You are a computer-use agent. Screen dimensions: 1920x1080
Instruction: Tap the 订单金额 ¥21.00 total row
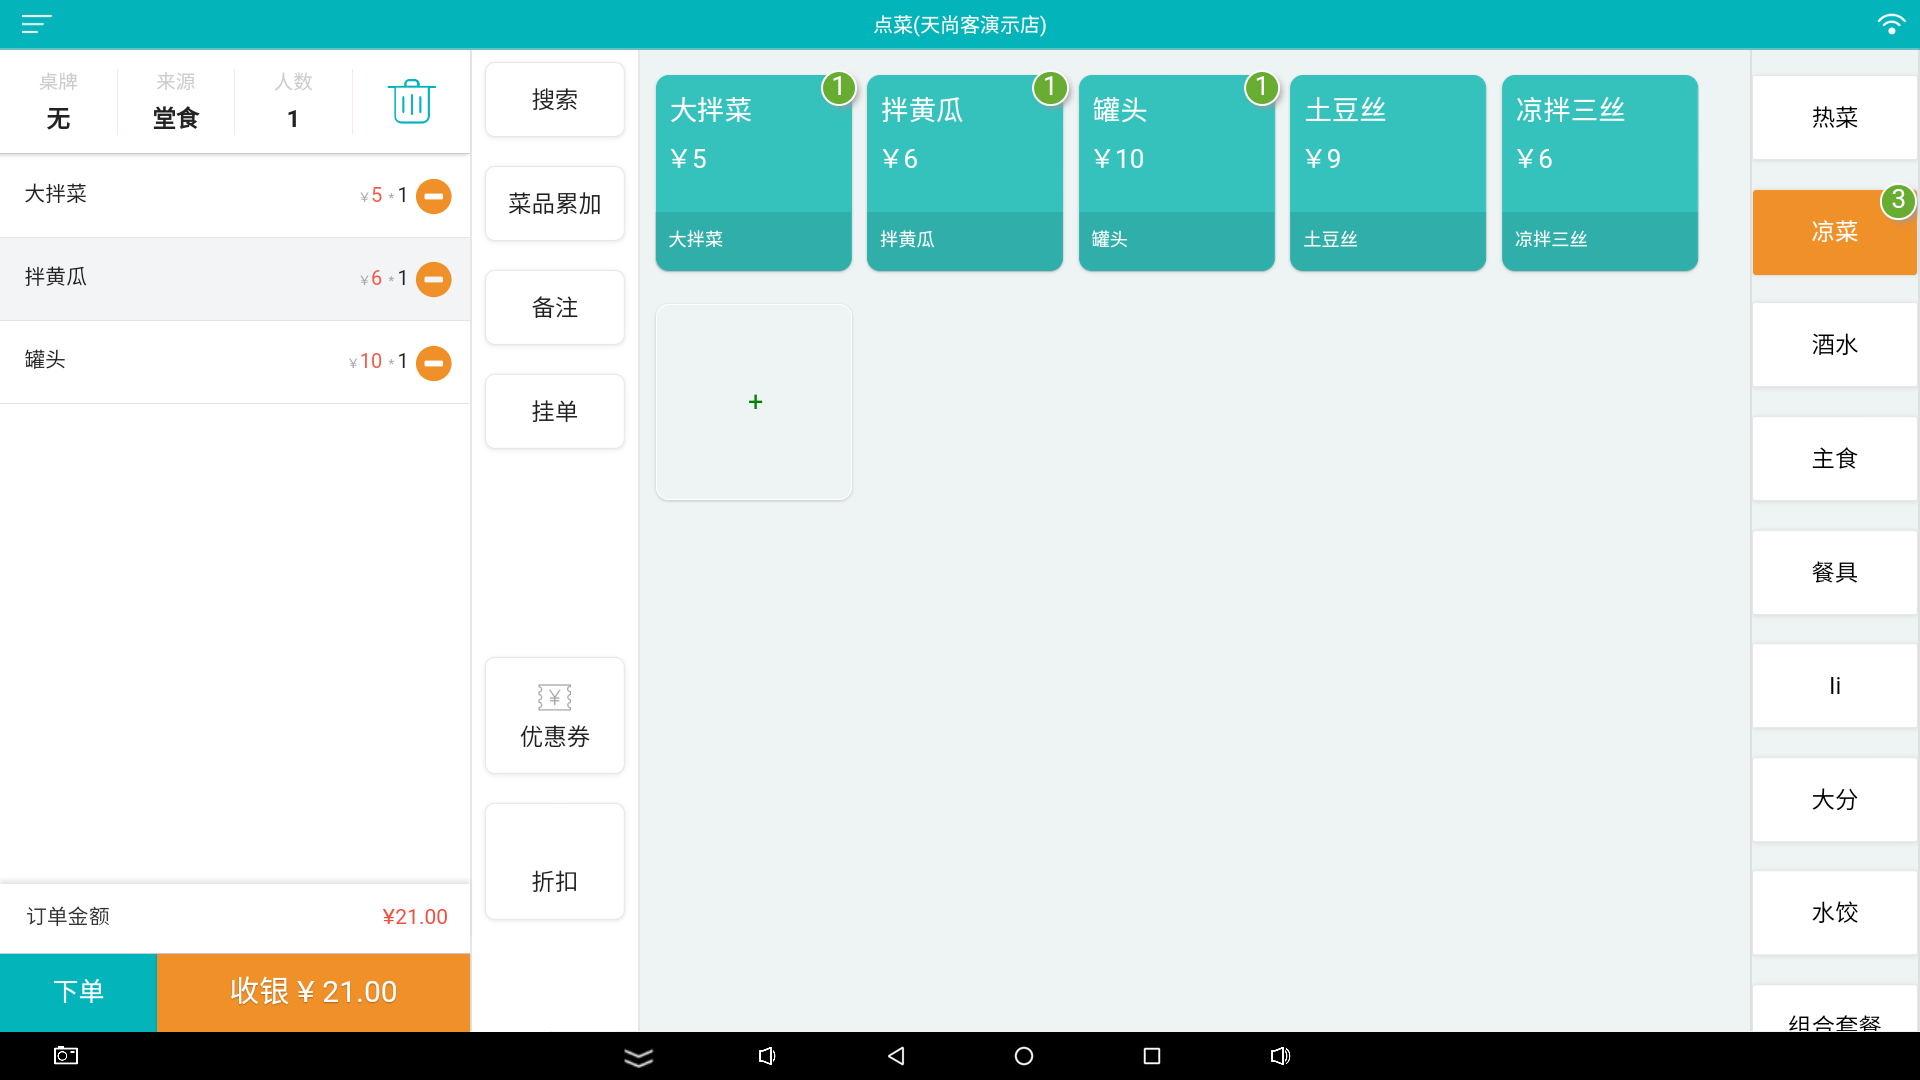coord(235,917)
